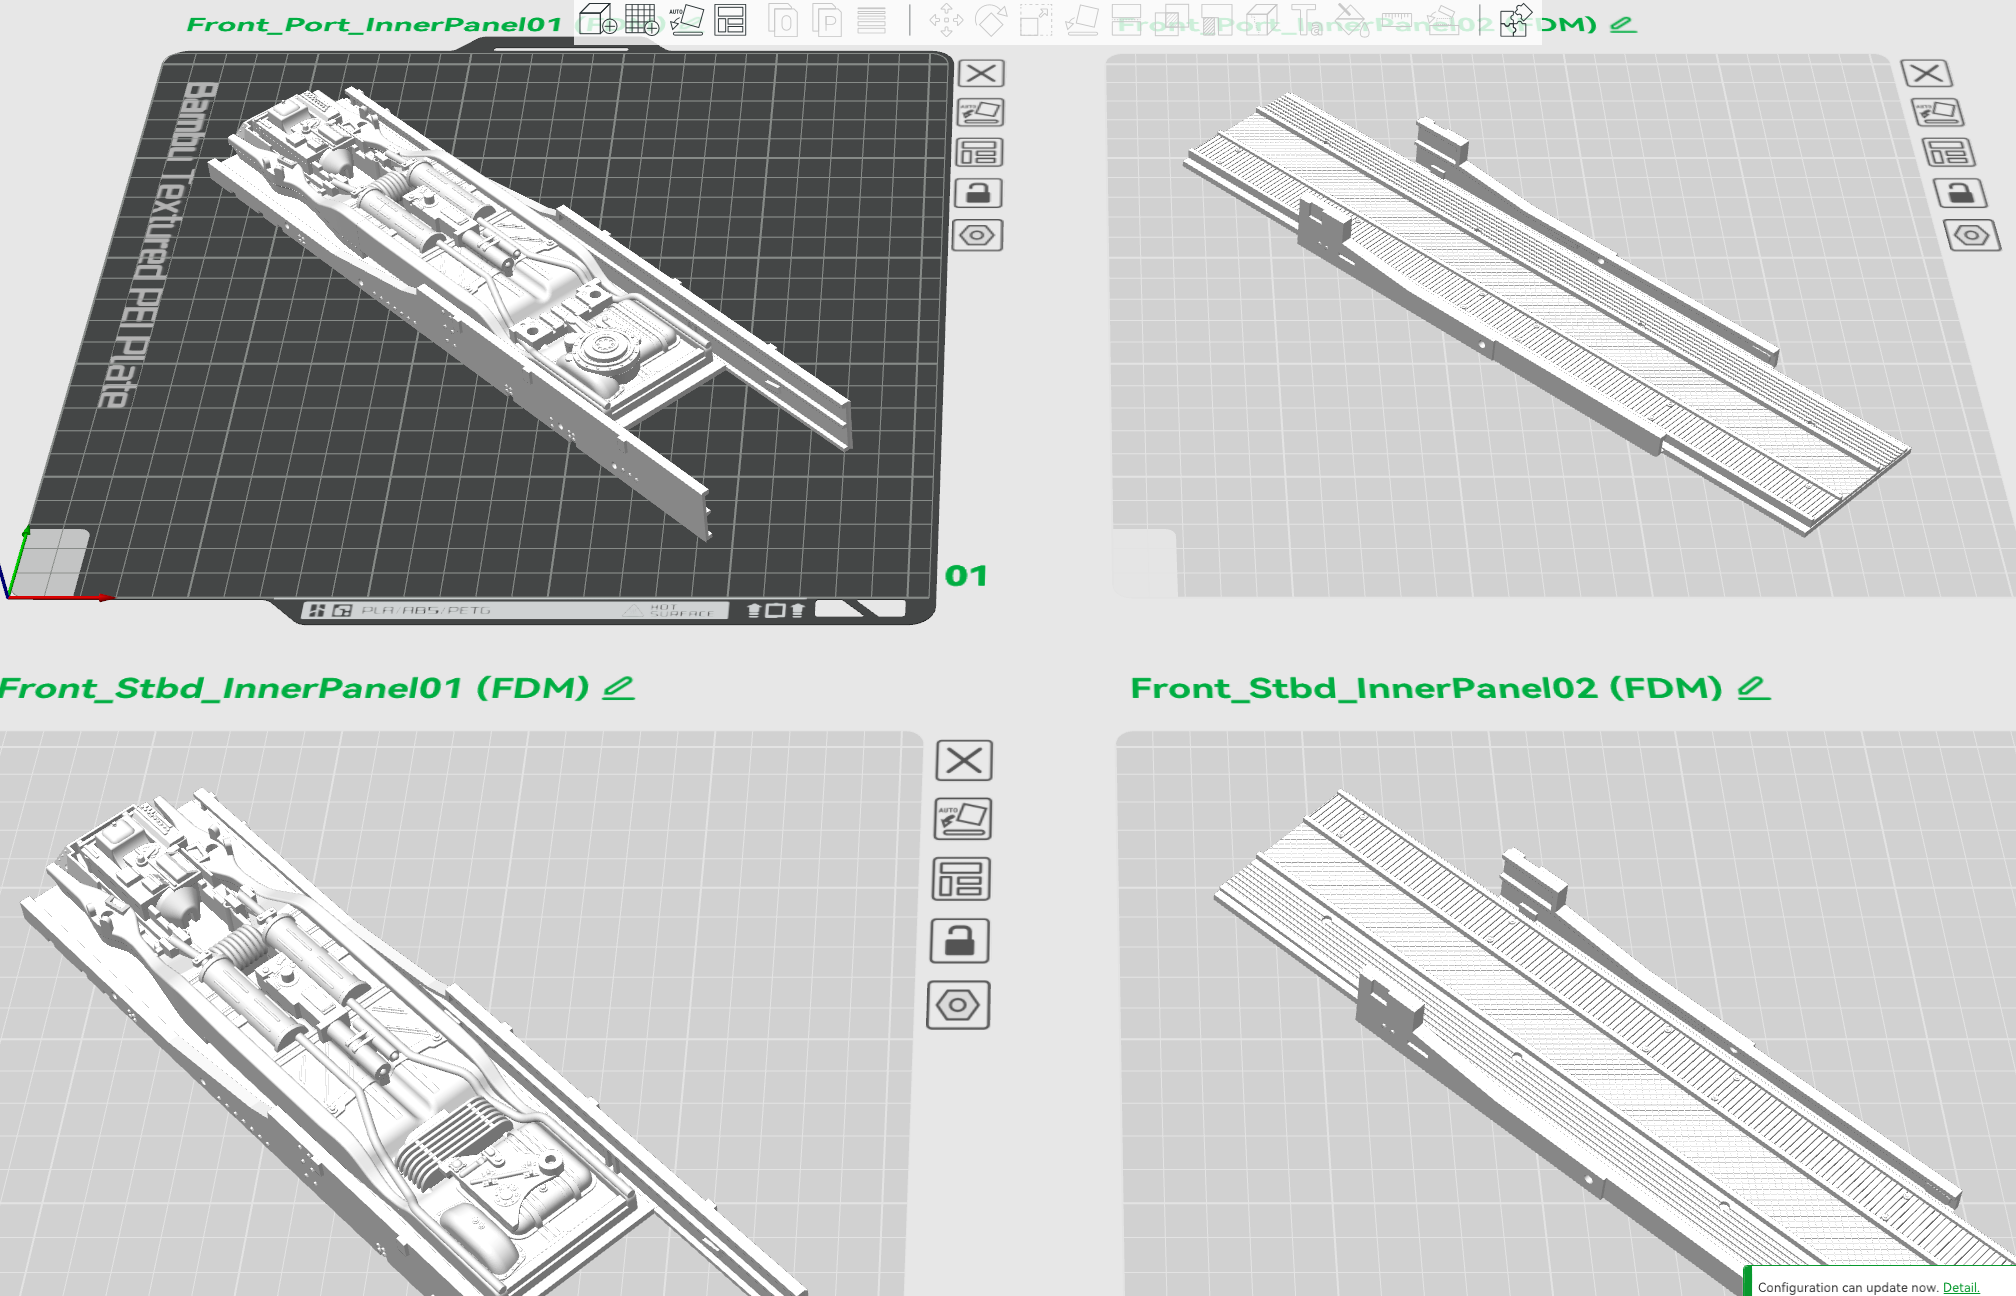
Task: Remove objects on Front_Stbd_InnerPanel01 plate
Action: click(x=964, y=760)
